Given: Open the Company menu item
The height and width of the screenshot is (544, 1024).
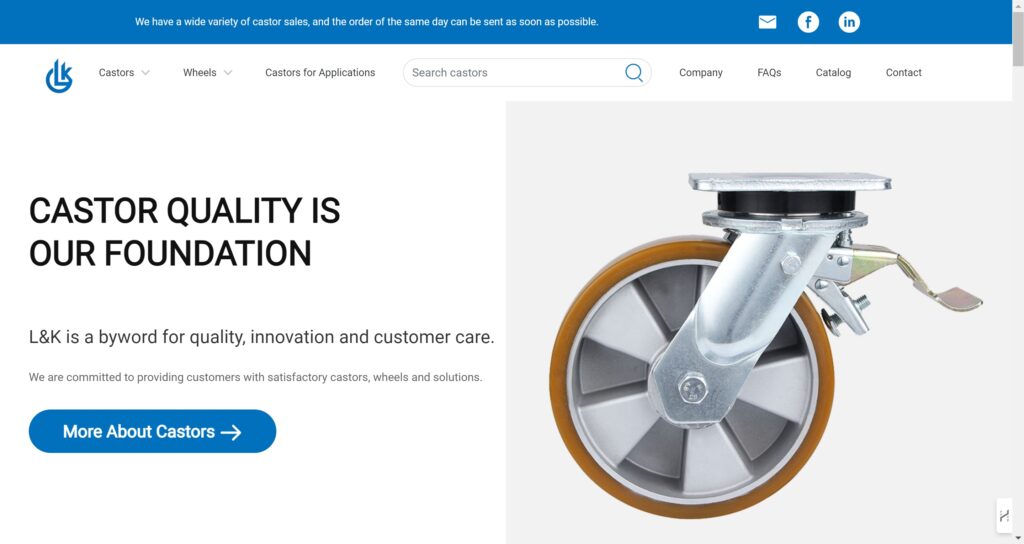Looking at the screenshot, I should coord(700,73).
